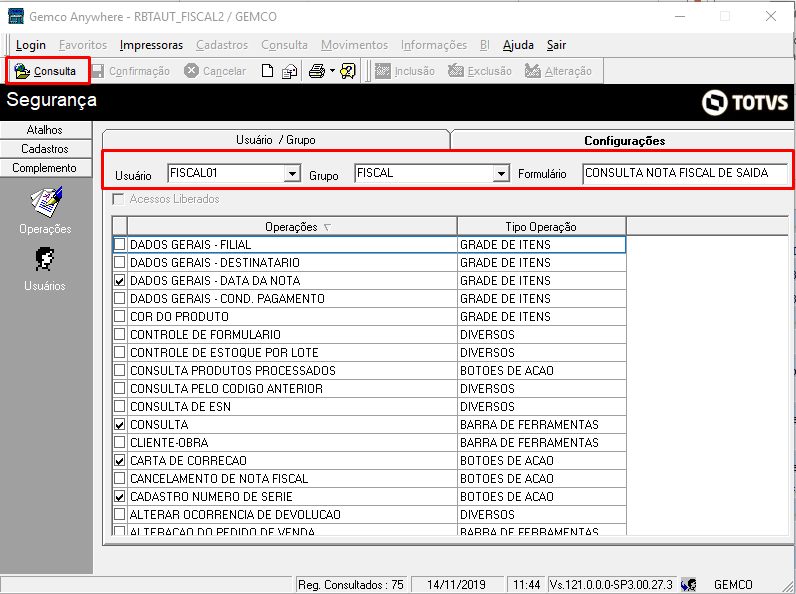Uncheck CARTA DE CORRECAO checkbox
796x594 pixels.
point(119,460)
